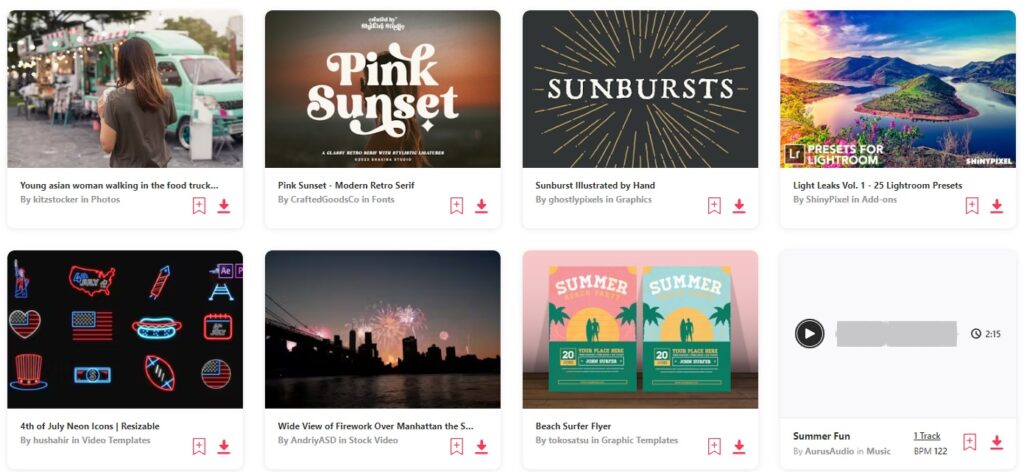Image resolution: width=1024 pixels, height=472 pixels.
Task: Open the Pink Sunset font preview image
Action: point(383,89)
